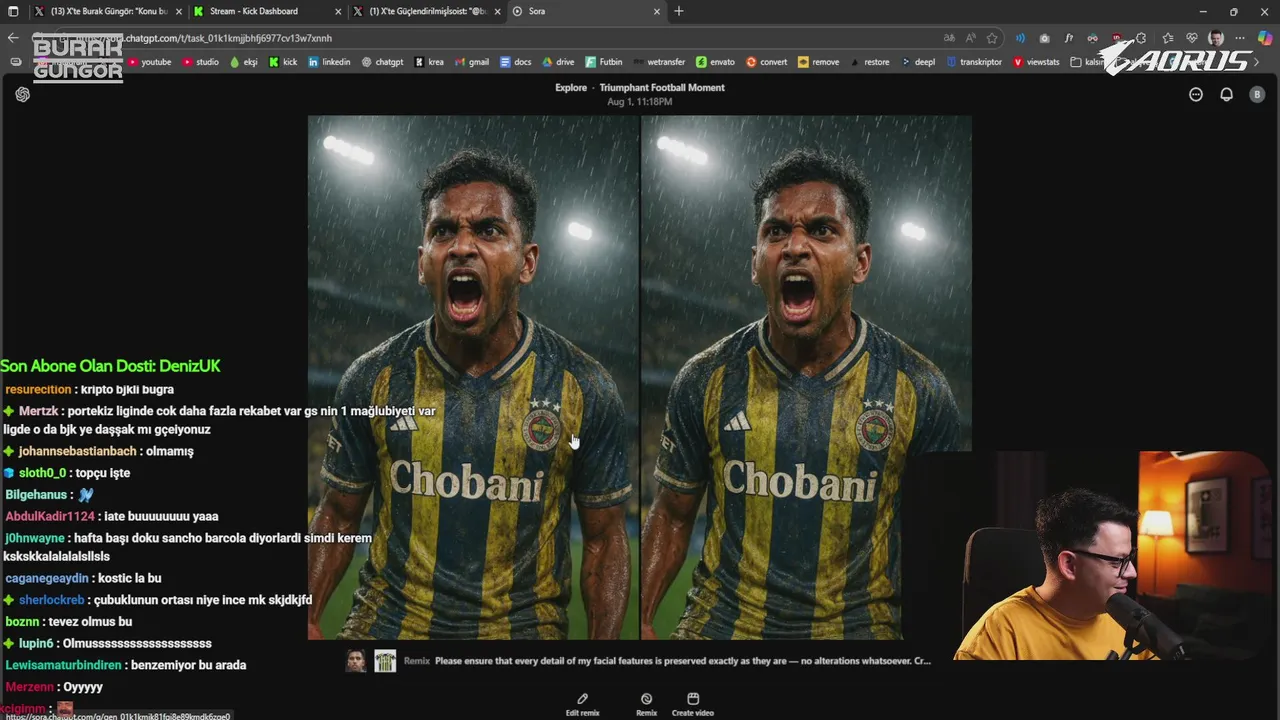The image size is (1280, 720).
Task: Open the kick bookmark
Action: (283, 62)
